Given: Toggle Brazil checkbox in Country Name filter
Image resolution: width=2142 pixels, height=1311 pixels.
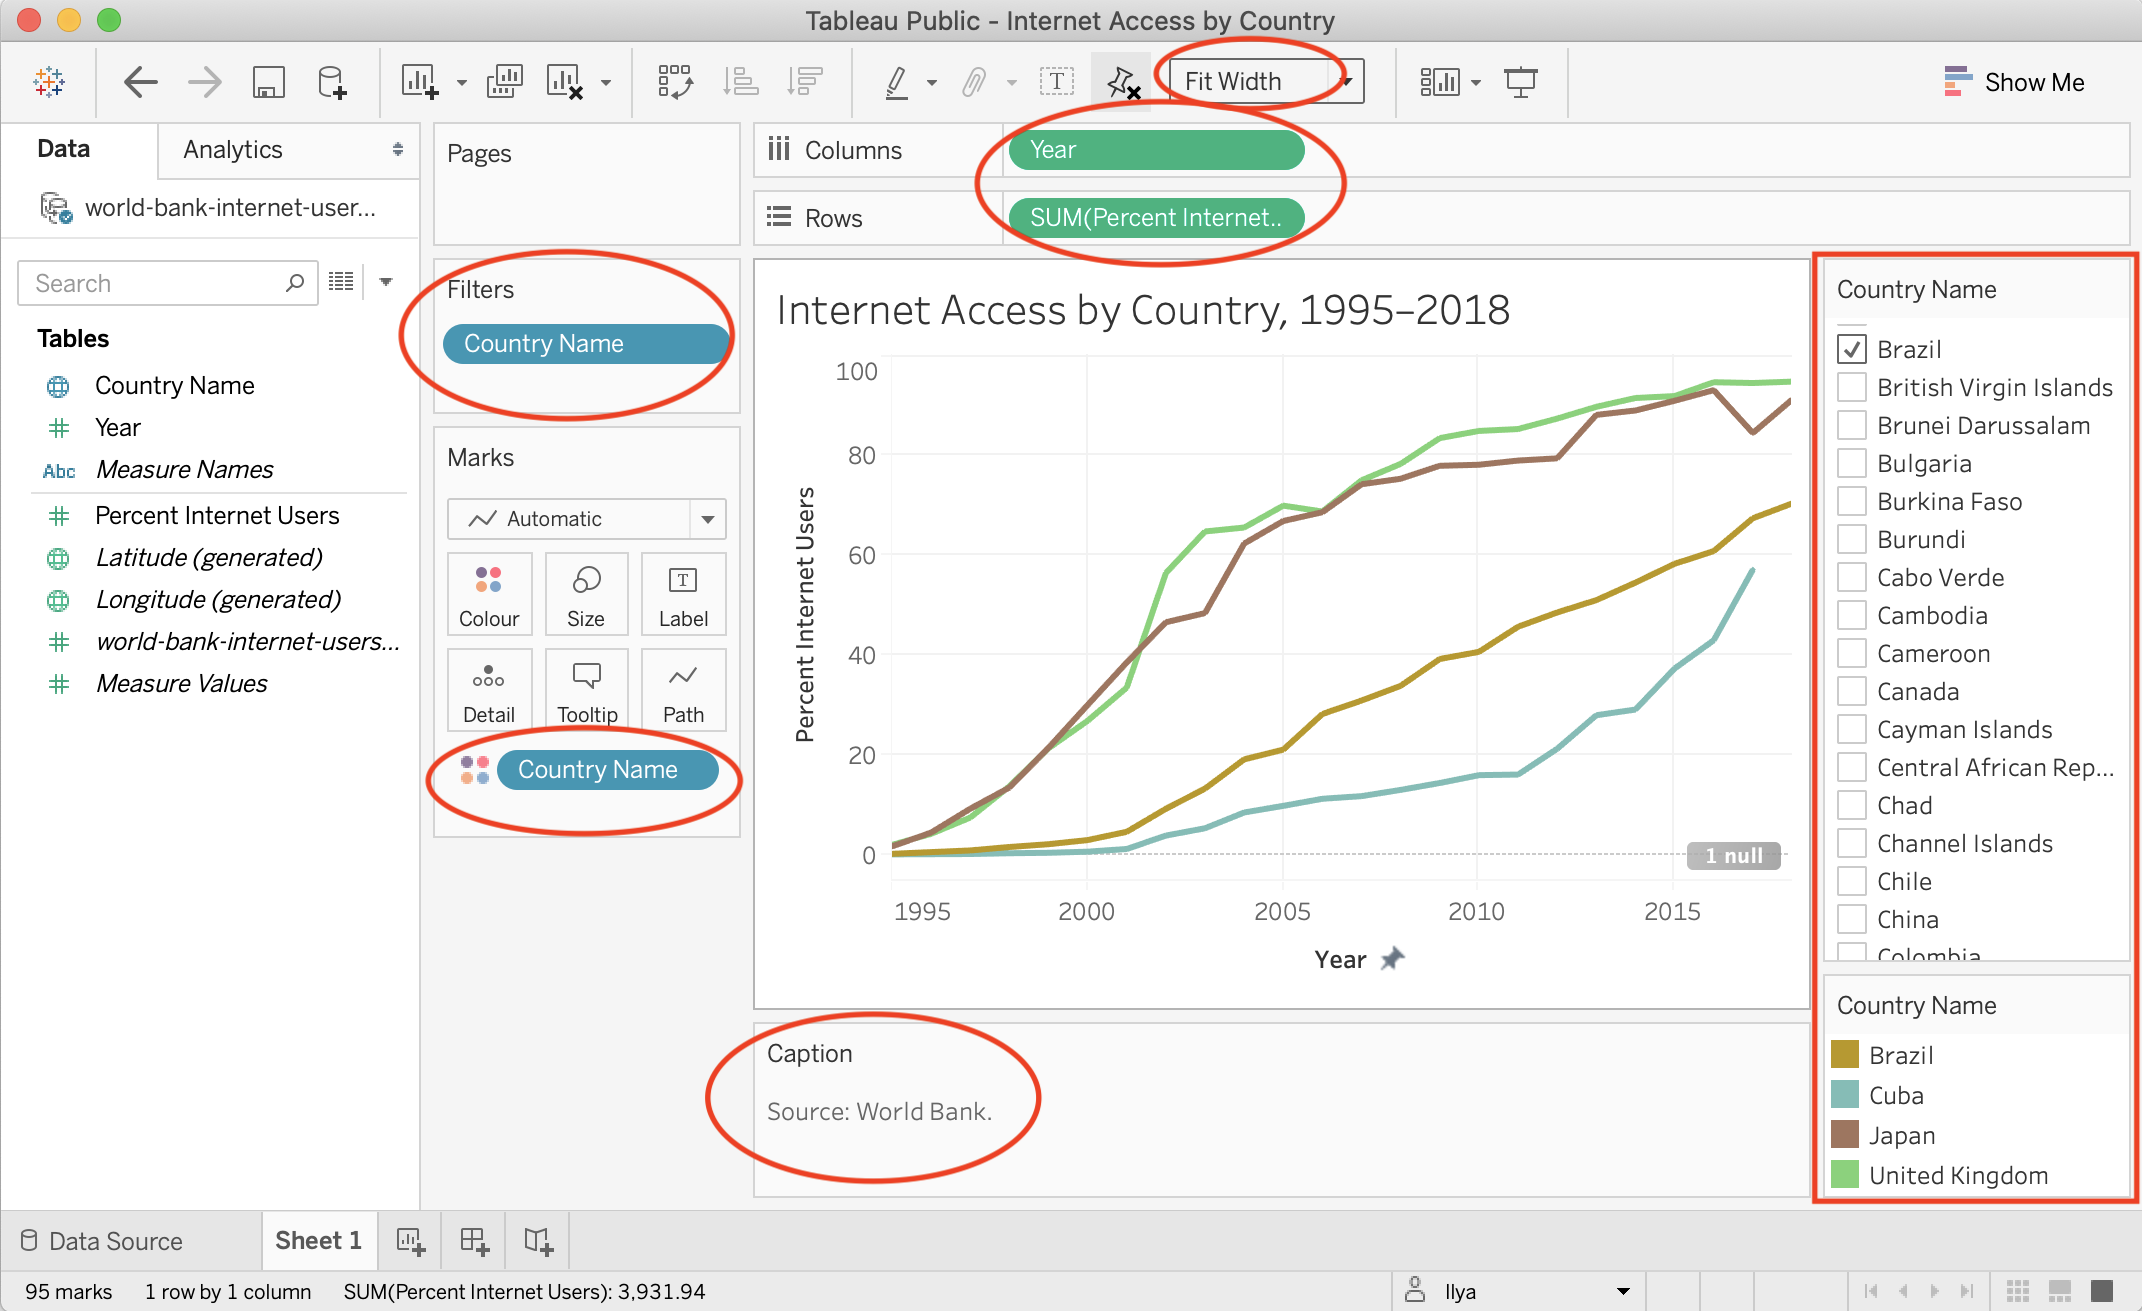Looking at the screenshot, I should 1850,349.
